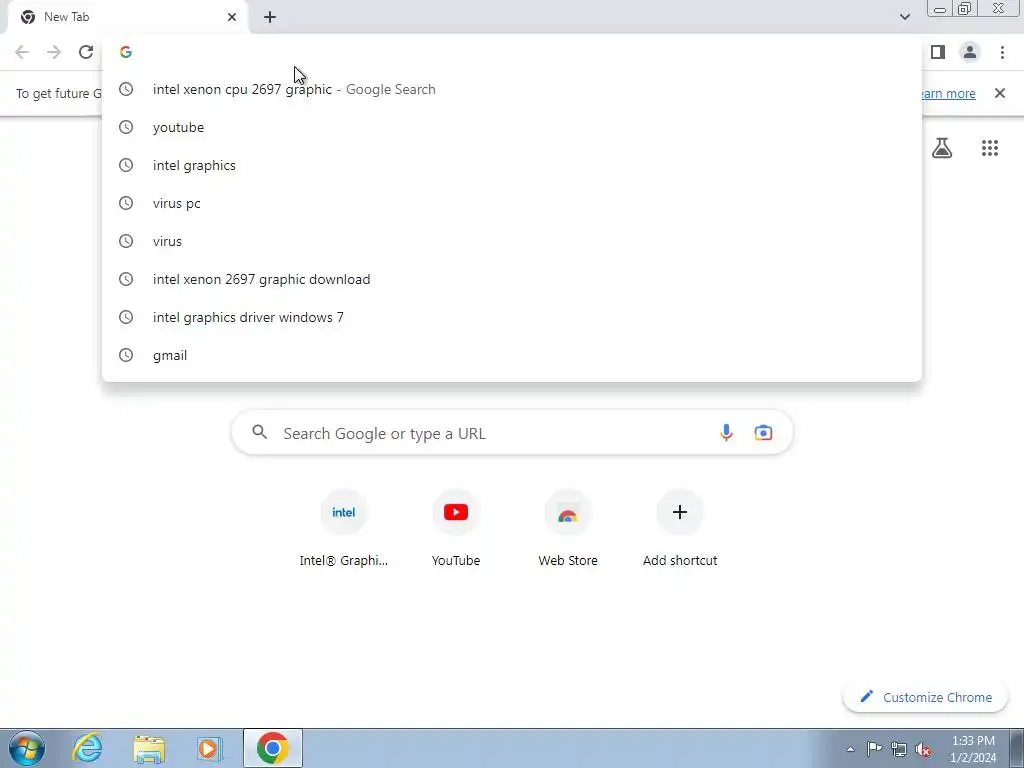The width and height of the screenshot is (1024, 768).
Task: Select "intel xenon 2697 graphic download" suggestion
Action: tap(512, 279)
